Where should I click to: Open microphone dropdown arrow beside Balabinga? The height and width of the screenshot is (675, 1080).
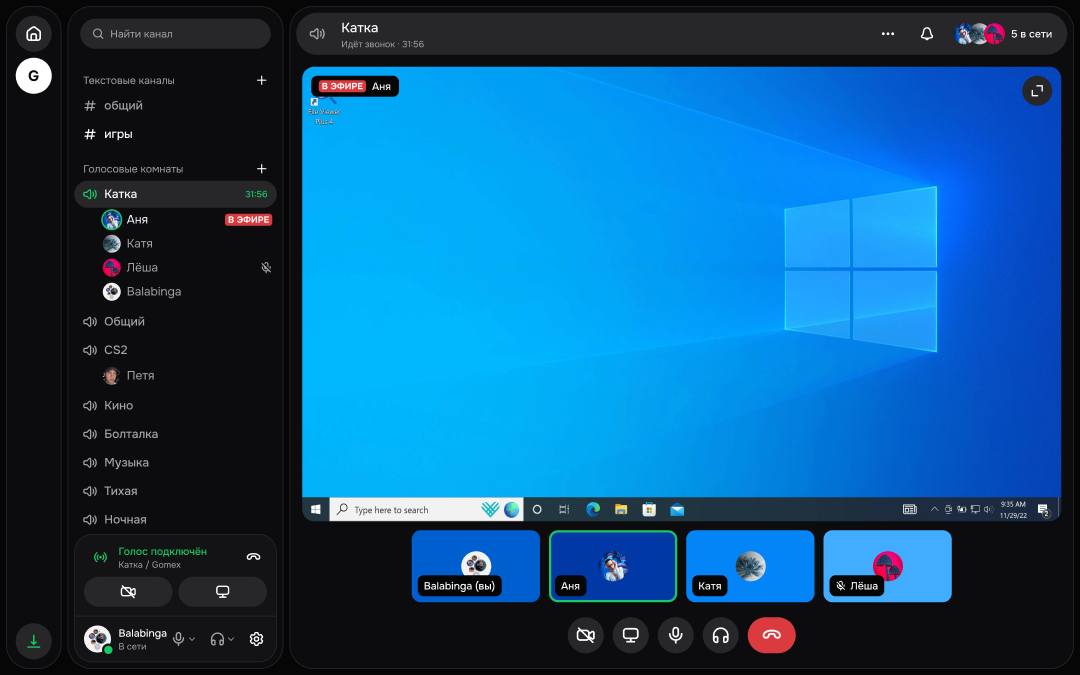[192, 639]
